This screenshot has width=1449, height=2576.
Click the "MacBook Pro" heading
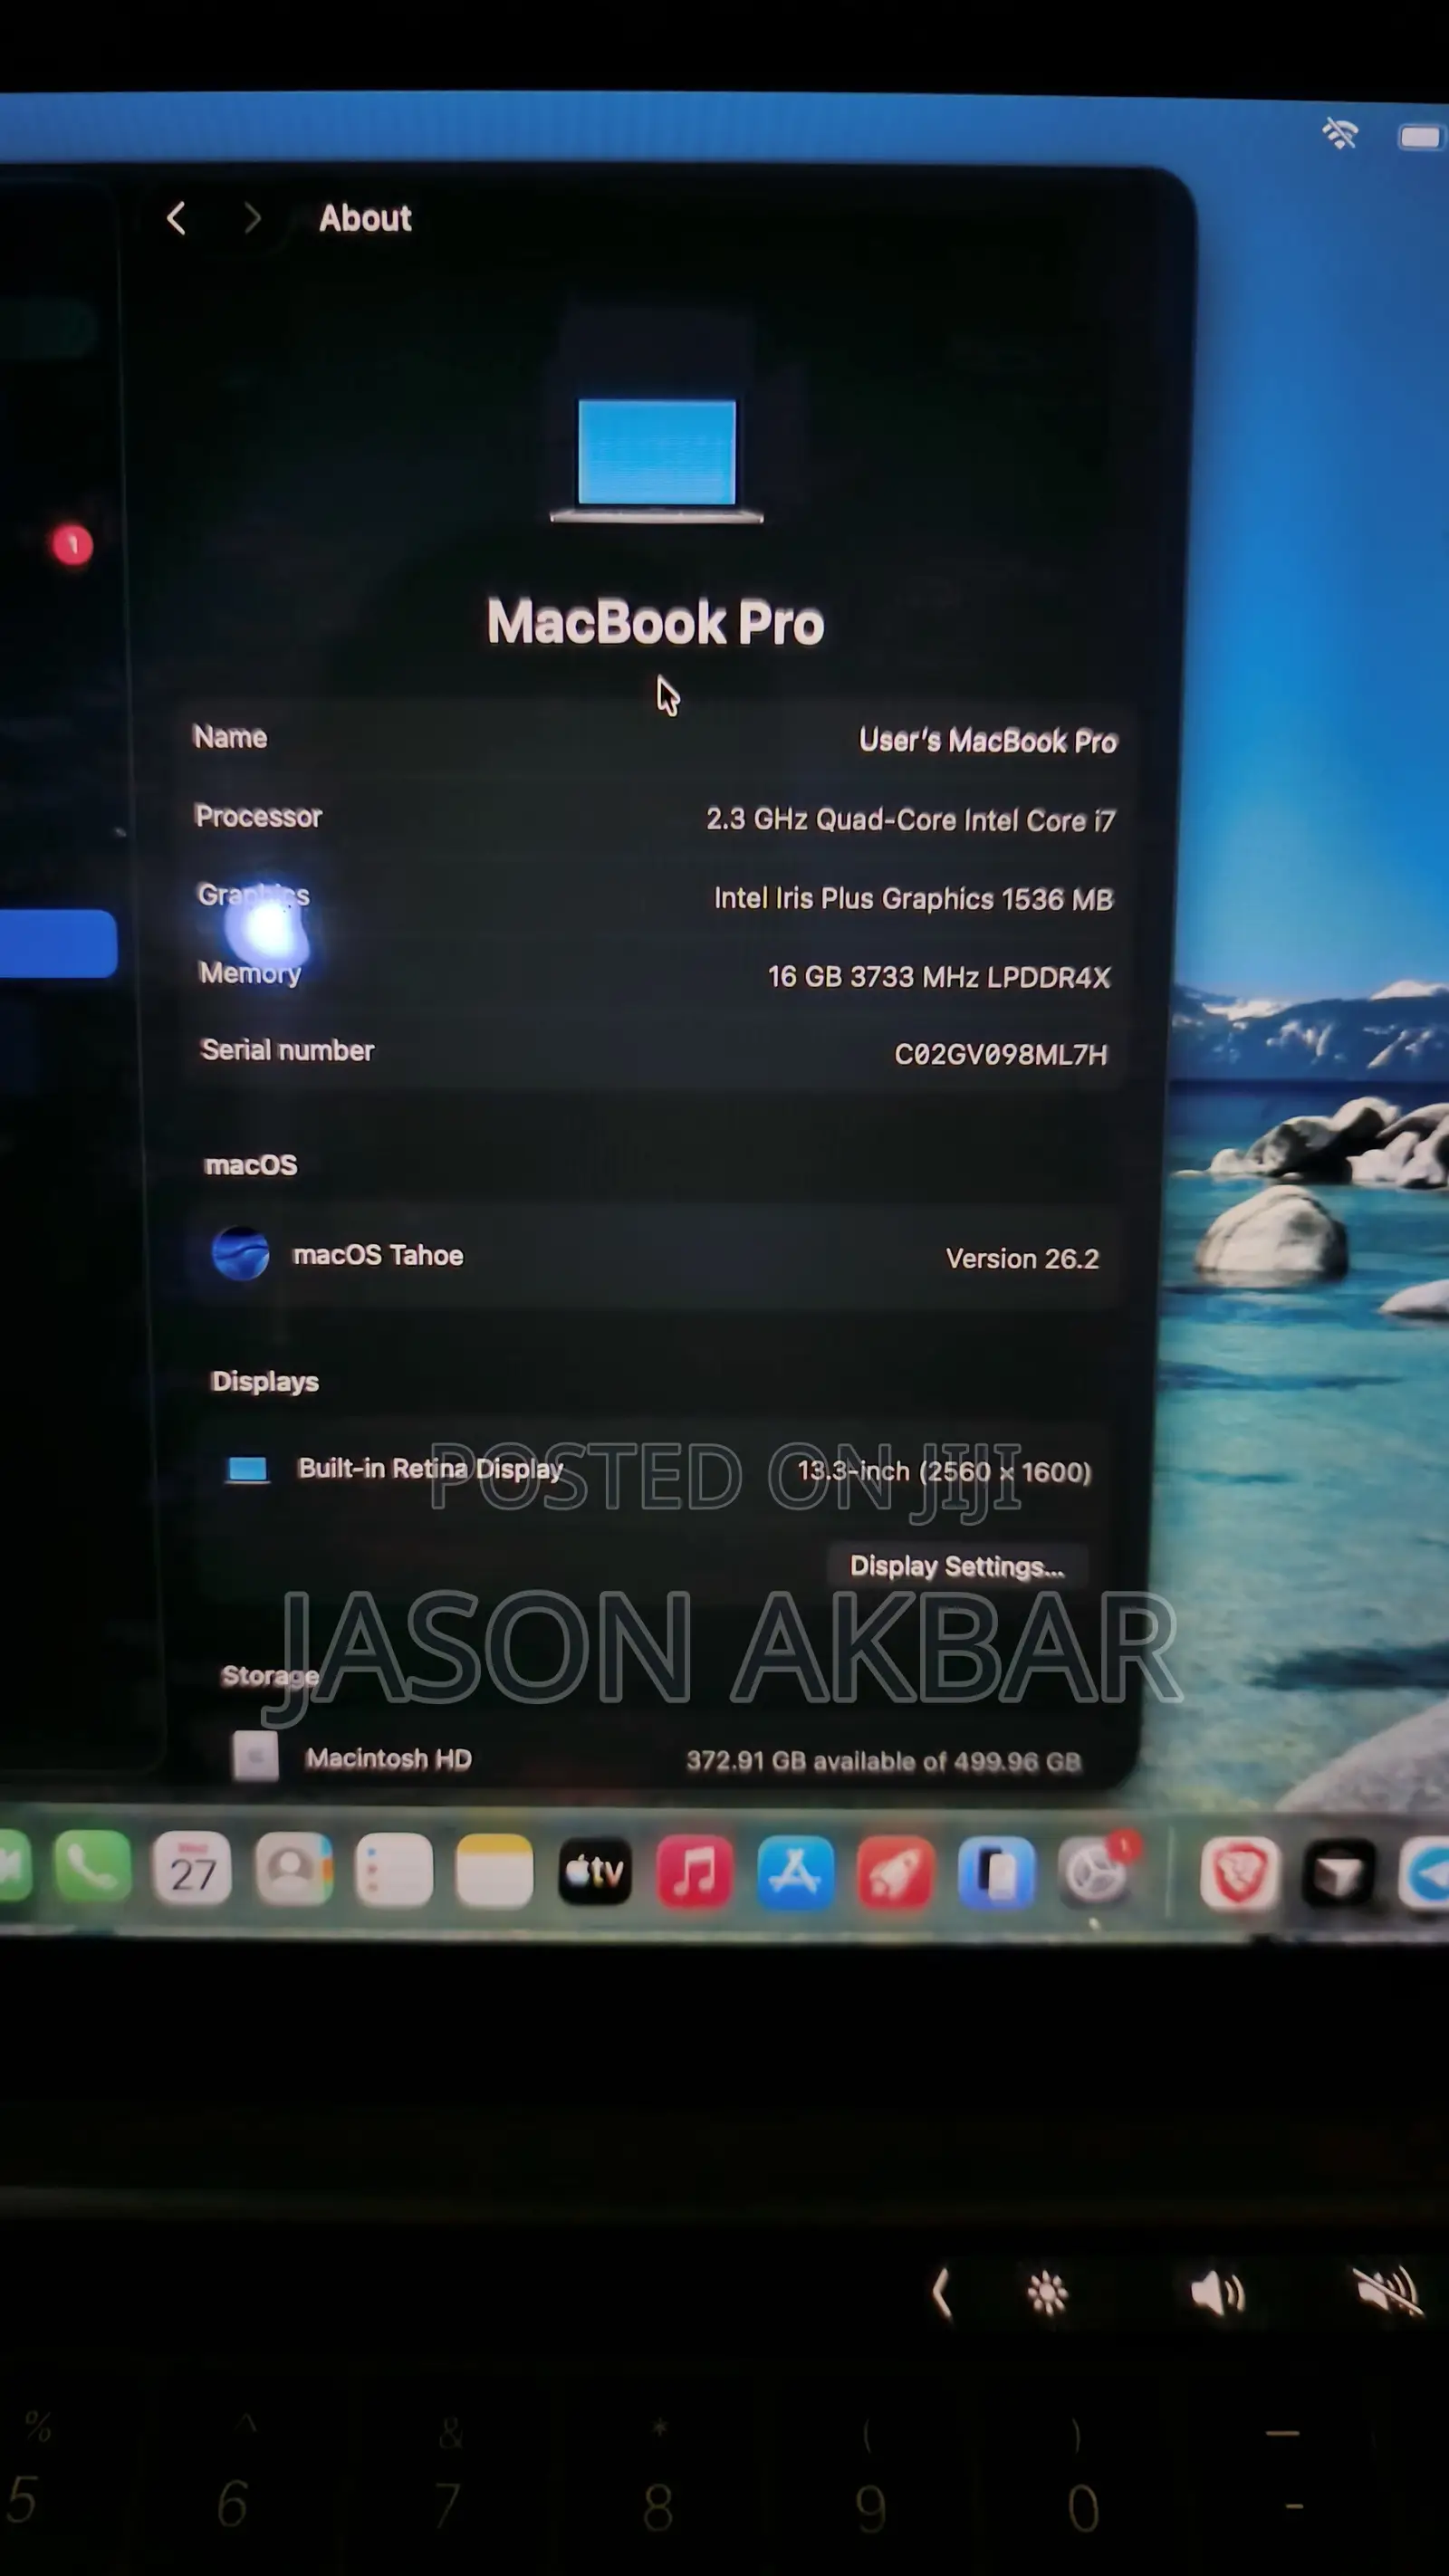pos(656,621)
